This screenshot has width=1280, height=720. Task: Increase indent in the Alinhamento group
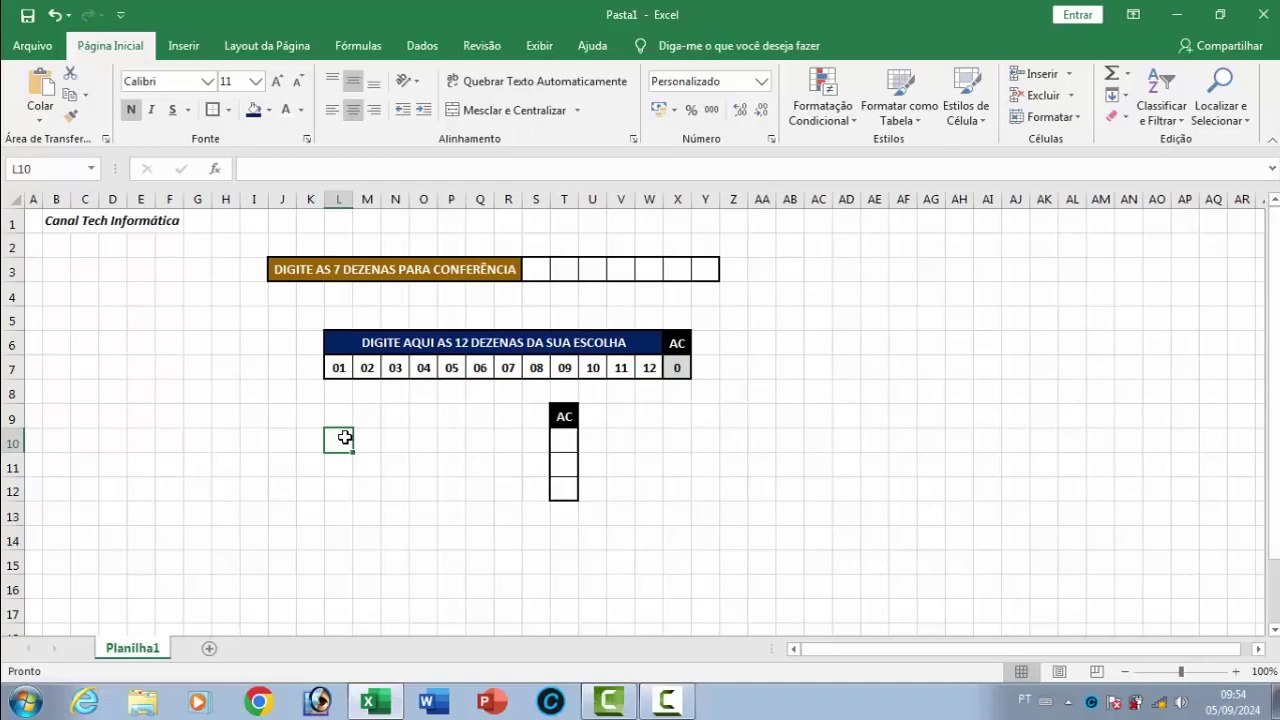(x=423, y=110)
